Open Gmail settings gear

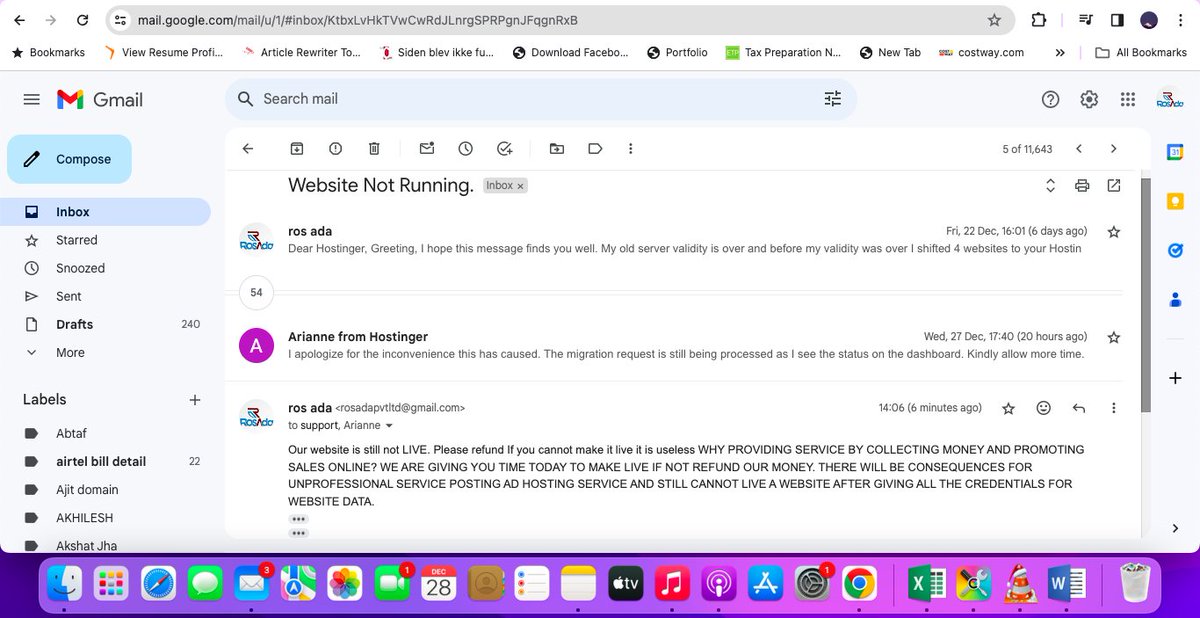click(x=1089, y=99)
